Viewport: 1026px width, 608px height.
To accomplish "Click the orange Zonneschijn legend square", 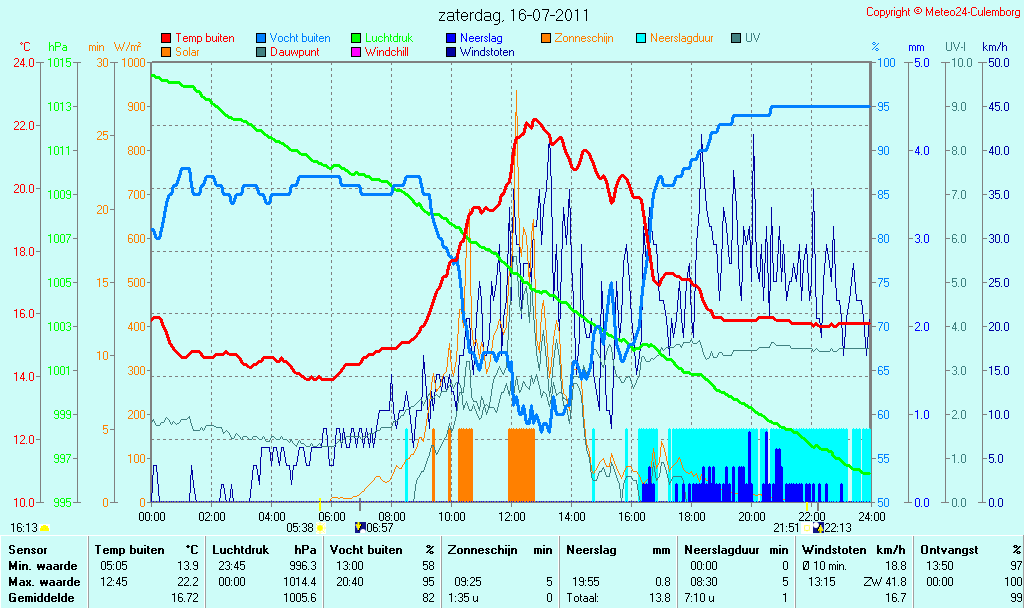I will click(x=546, y=39).
